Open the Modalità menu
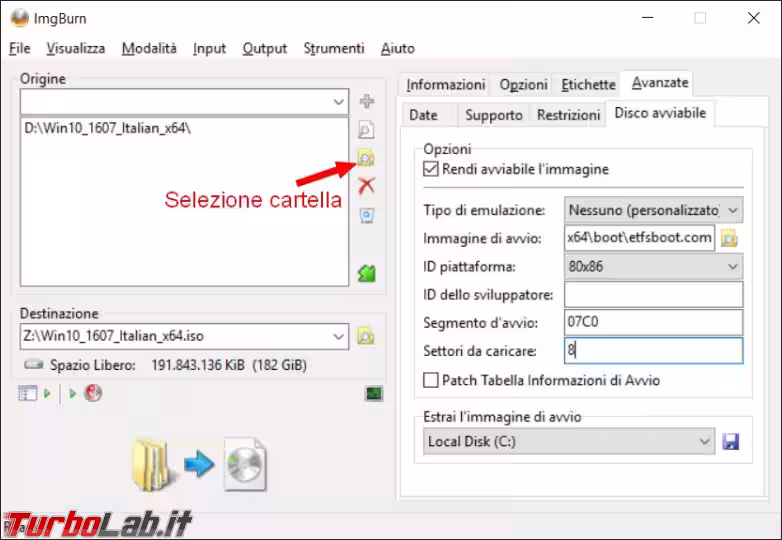Viewport: 782px width, 540px height. tap(149, 48)
